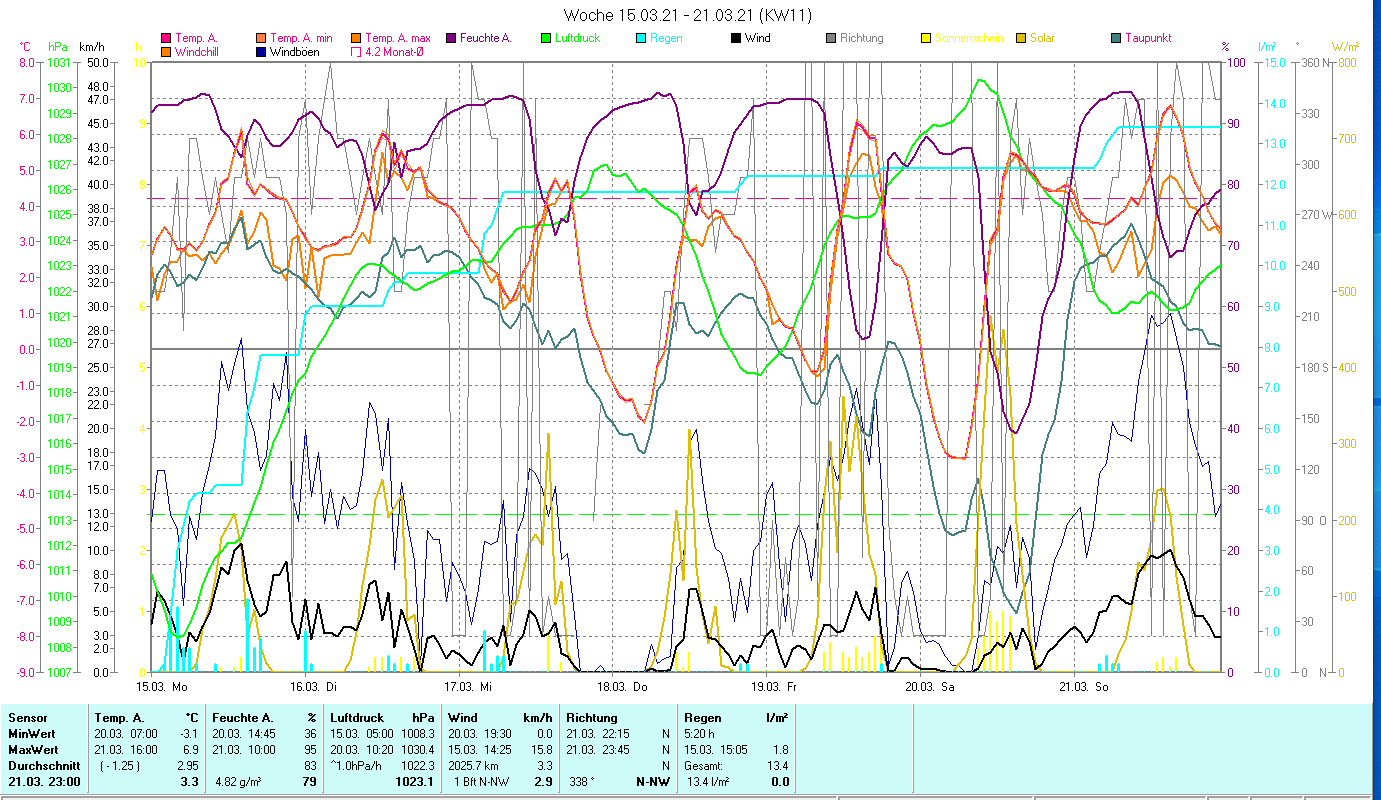Click the yellow Sonnenschein legend swatch

pos(926,38)
